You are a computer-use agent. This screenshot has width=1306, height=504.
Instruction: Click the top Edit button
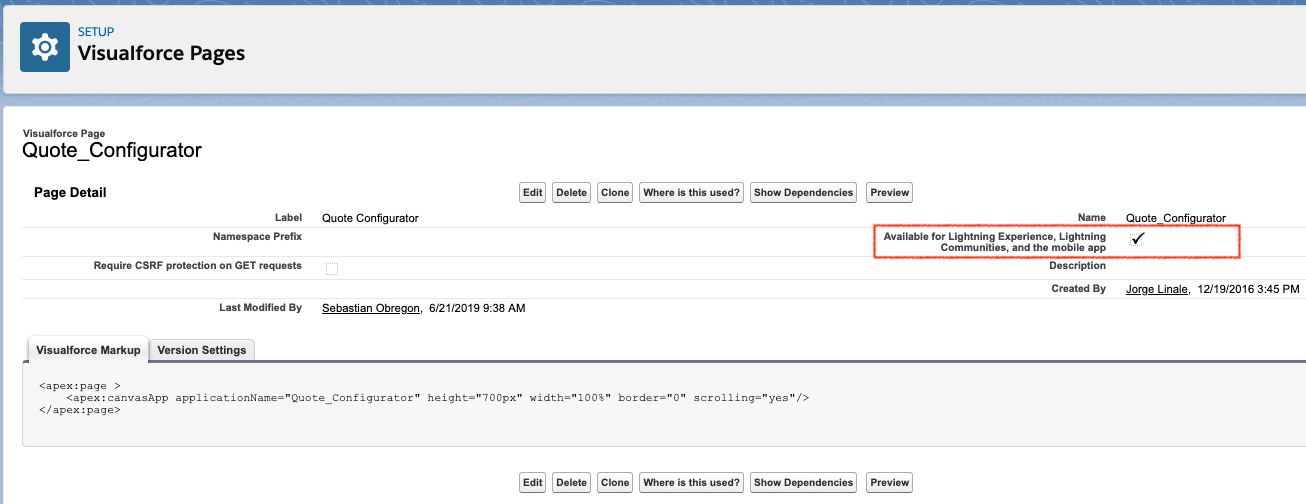pos(532,192)
